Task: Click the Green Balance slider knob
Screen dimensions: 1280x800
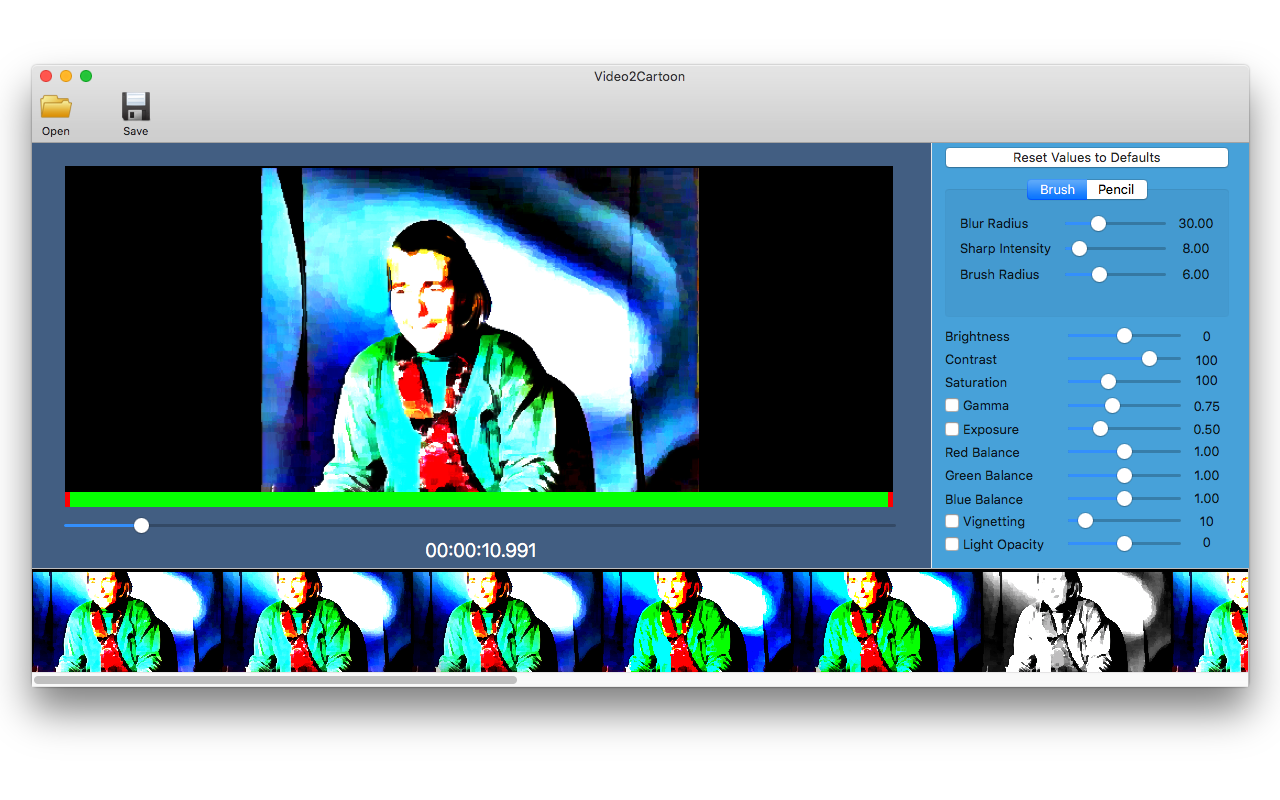Action: (x=1124, y=475)
